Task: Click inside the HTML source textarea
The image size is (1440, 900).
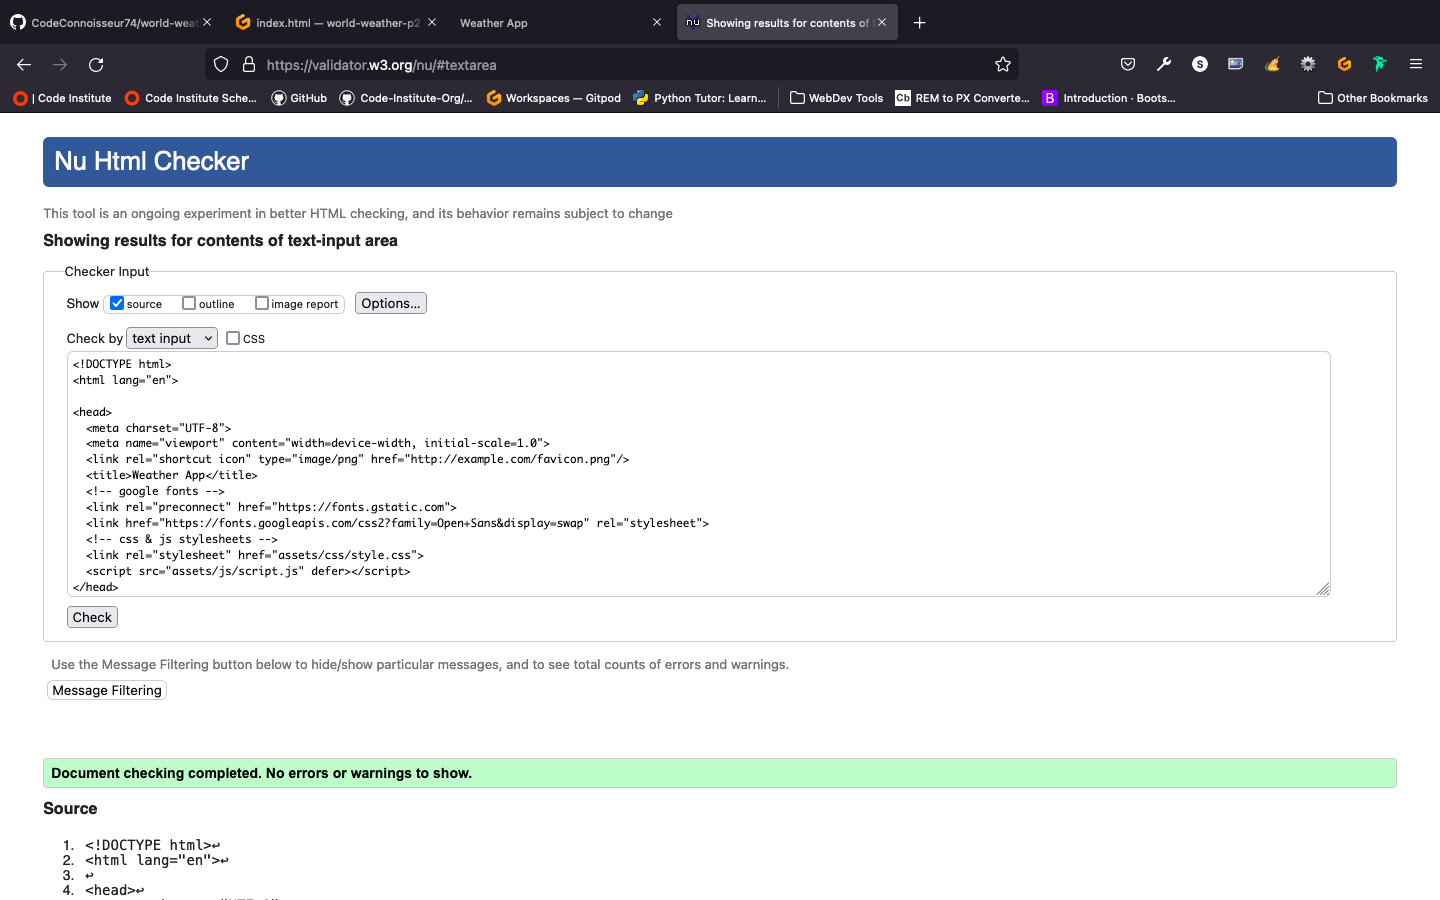Action: tap(698, 474)
